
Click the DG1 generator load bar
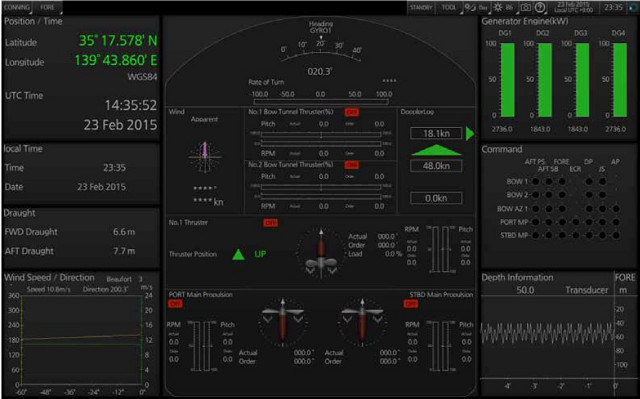[x=508, y=80]
